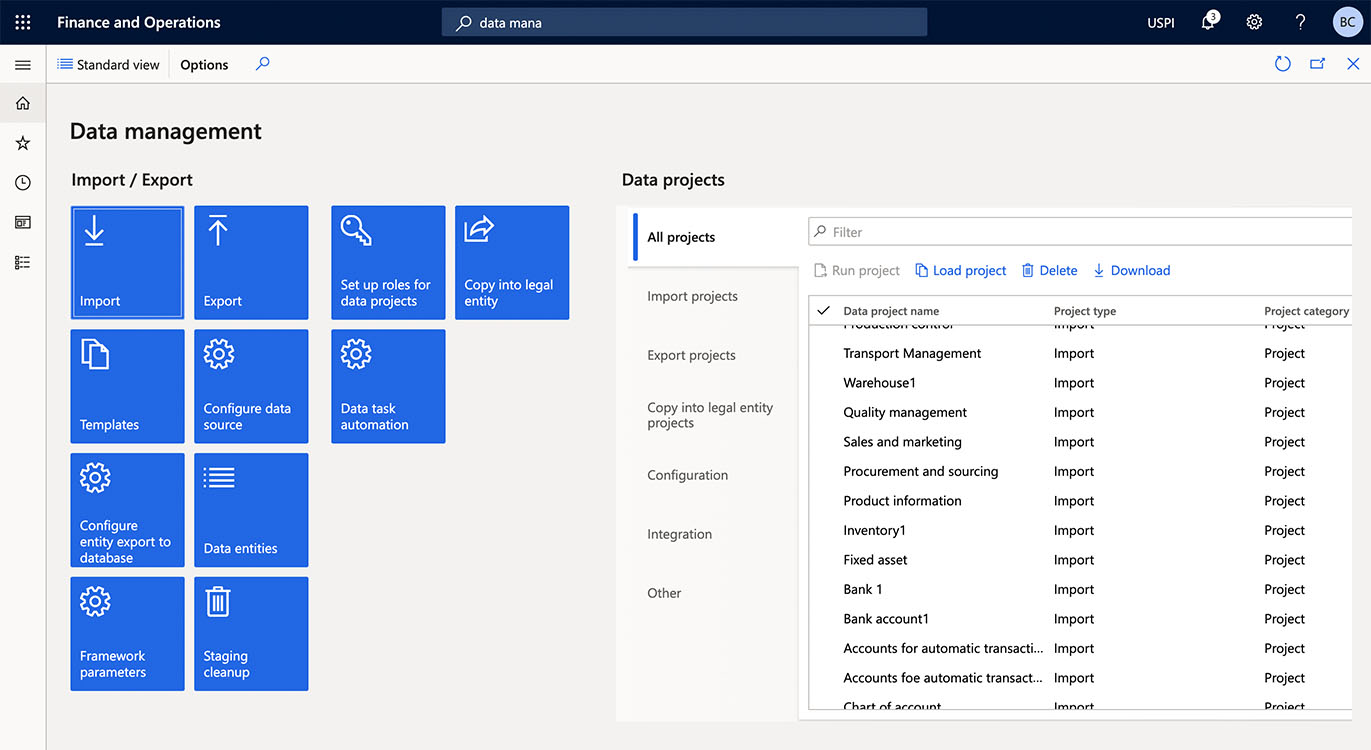Select Accounts for automatic transacti... row

click(1080, 648)
